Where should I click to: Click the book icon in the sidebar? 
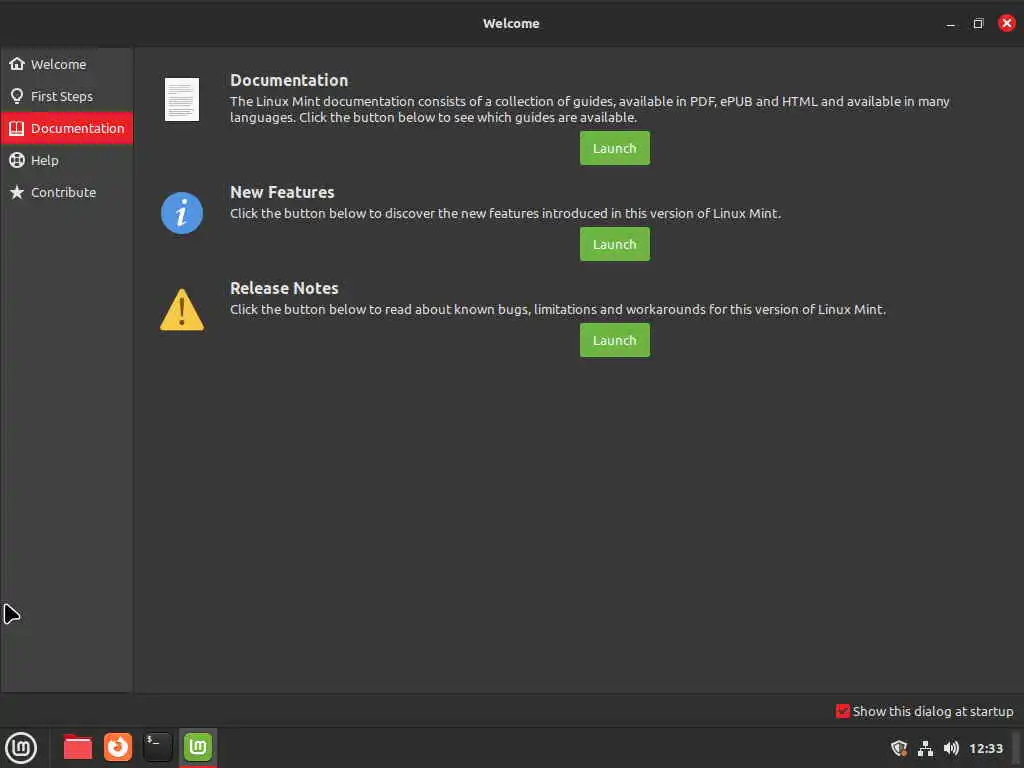coord(17,128)
